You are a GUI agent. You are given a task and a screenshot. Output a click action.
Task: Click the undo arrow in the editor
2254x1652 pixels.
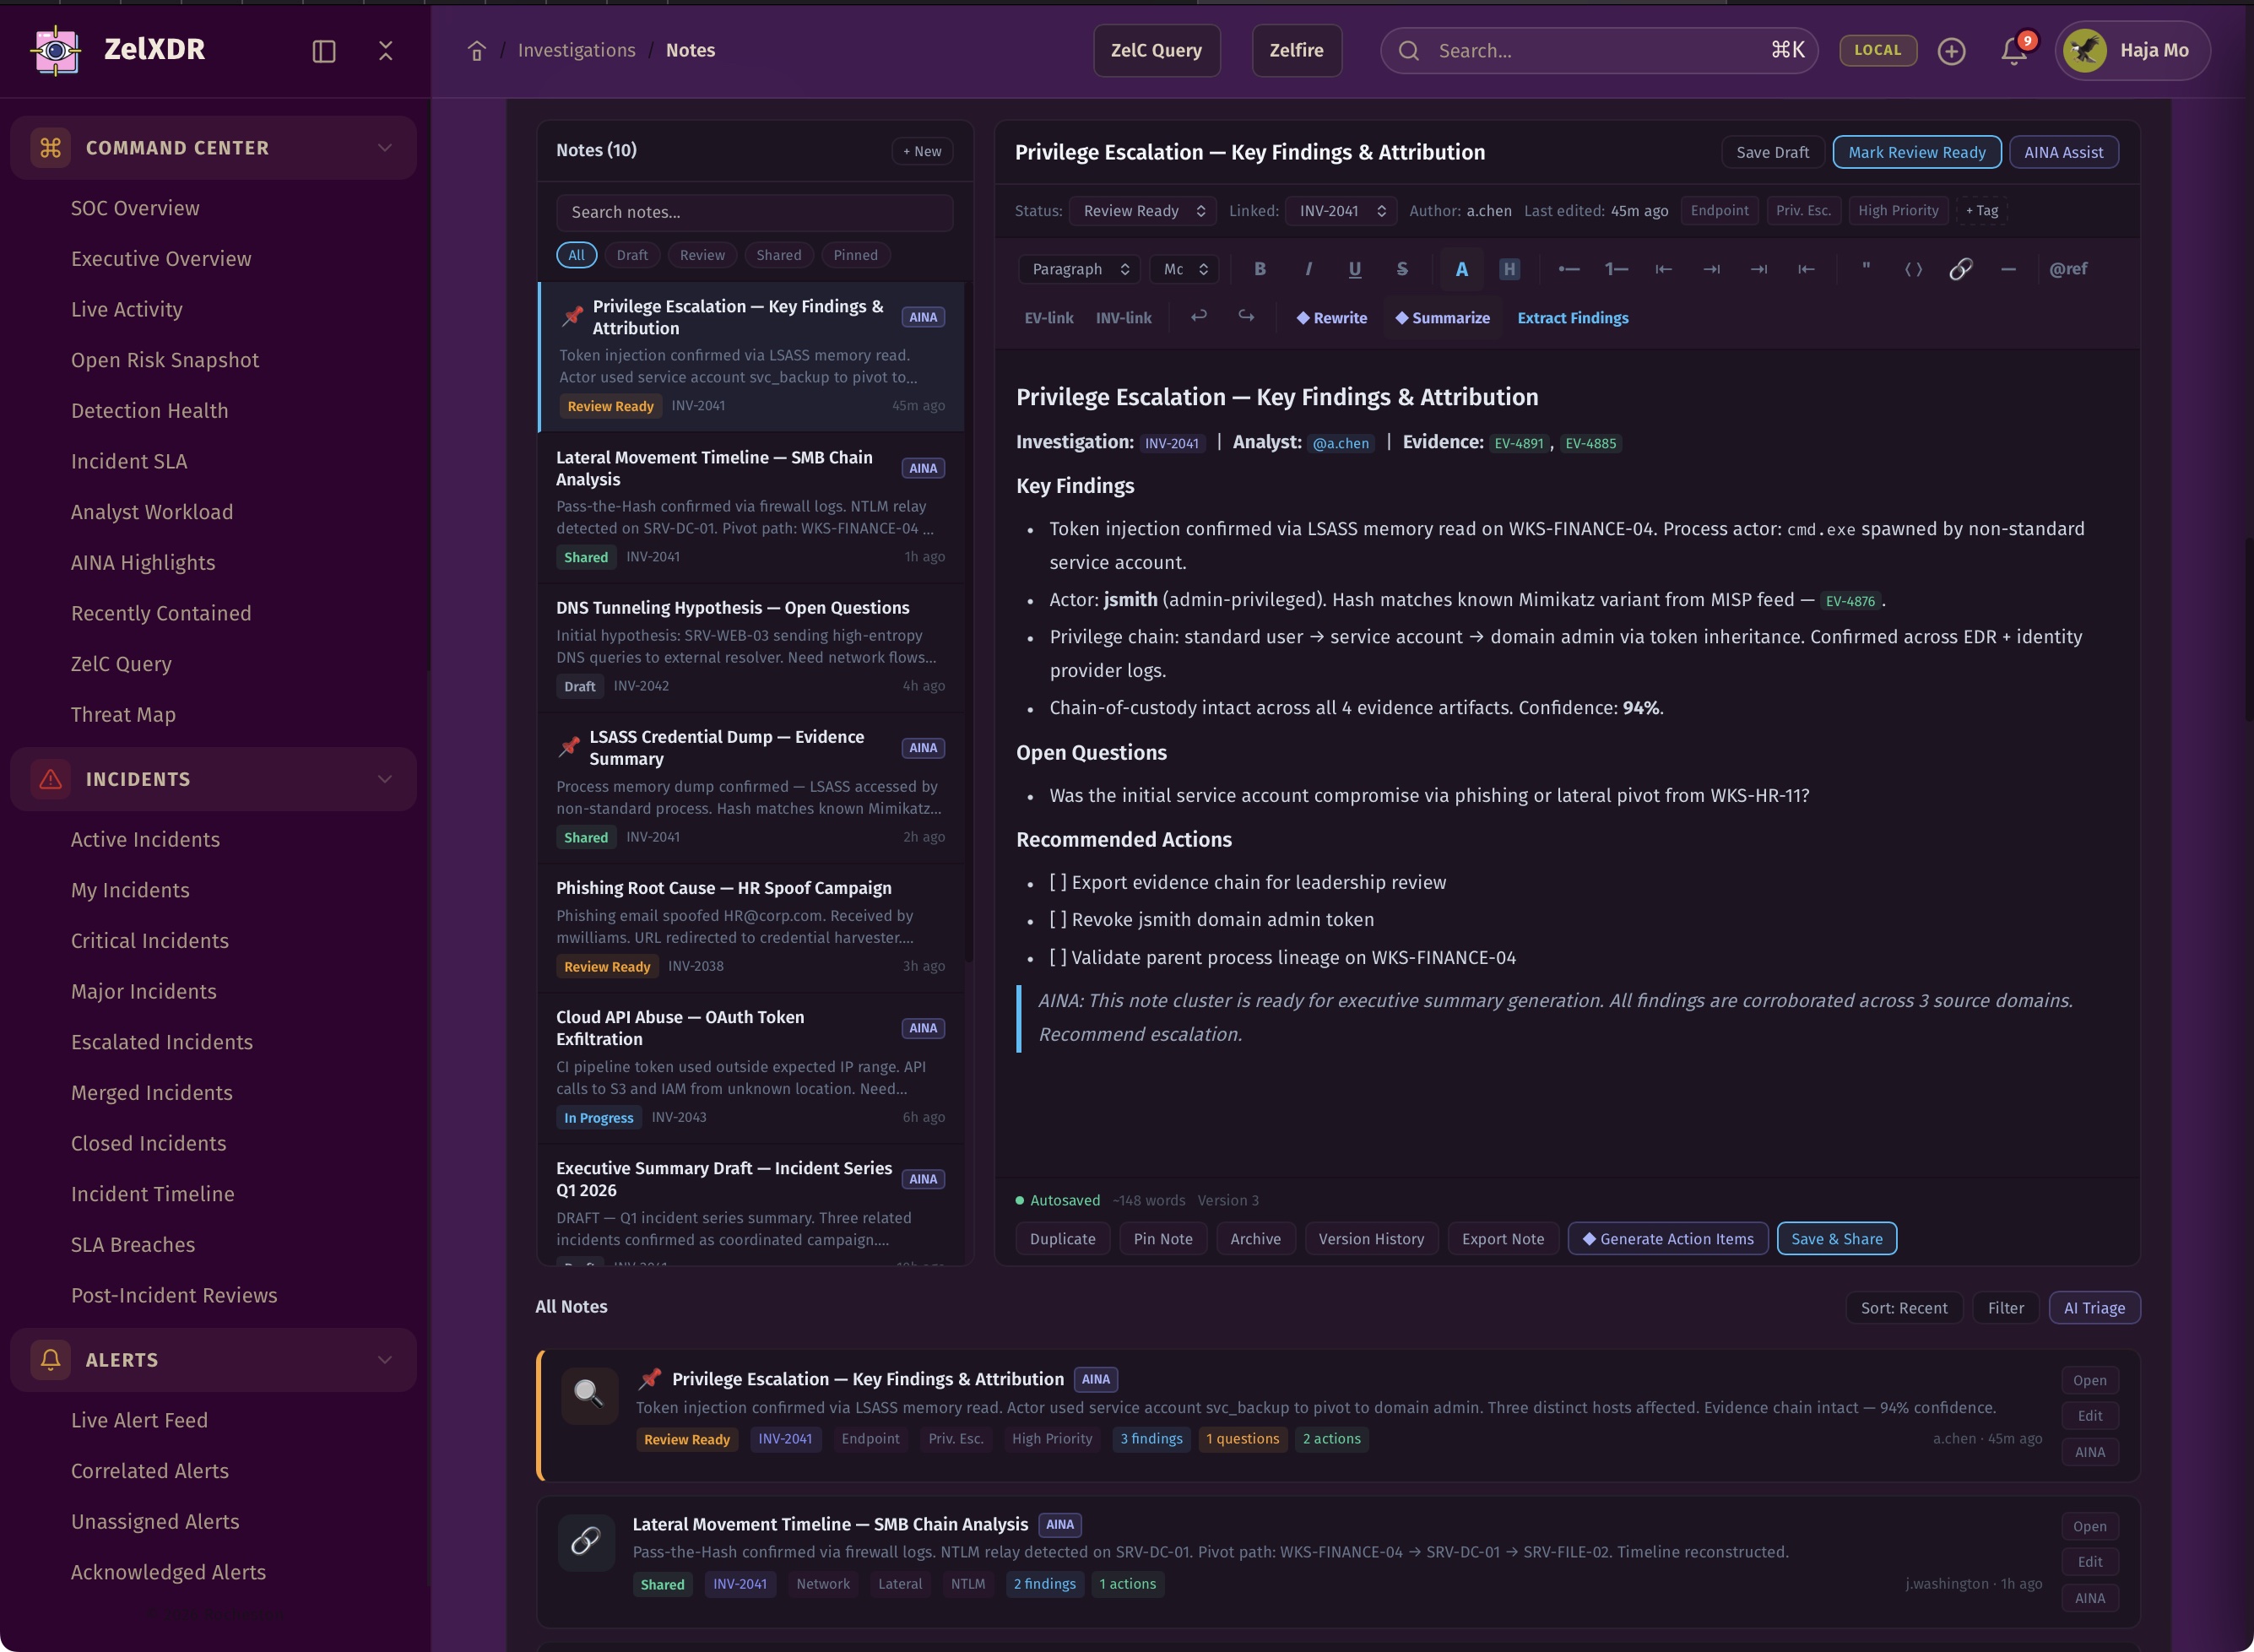(1198, 317)
